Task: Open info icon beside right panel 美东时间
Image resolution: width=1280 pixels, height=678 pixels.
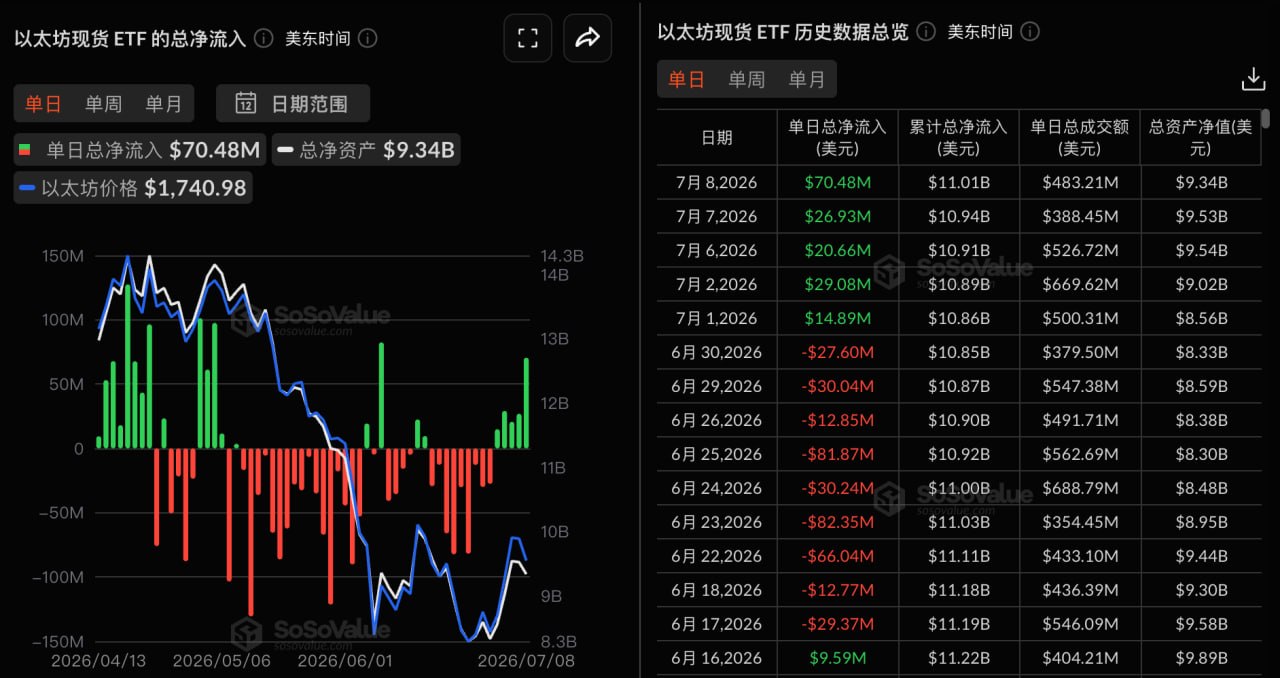Action: [x=1030, y=32]
